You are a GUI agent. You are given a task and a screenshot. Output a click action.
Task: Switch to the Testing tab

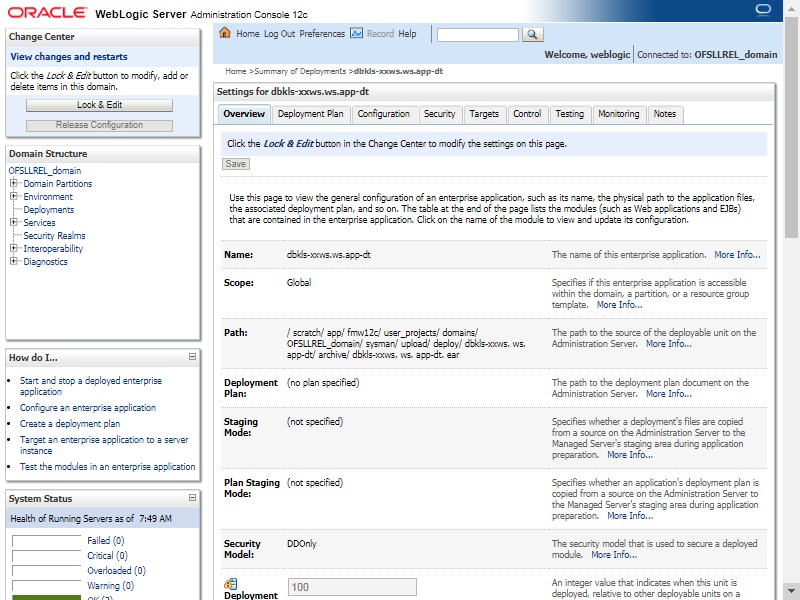click(x=569, y=114)
